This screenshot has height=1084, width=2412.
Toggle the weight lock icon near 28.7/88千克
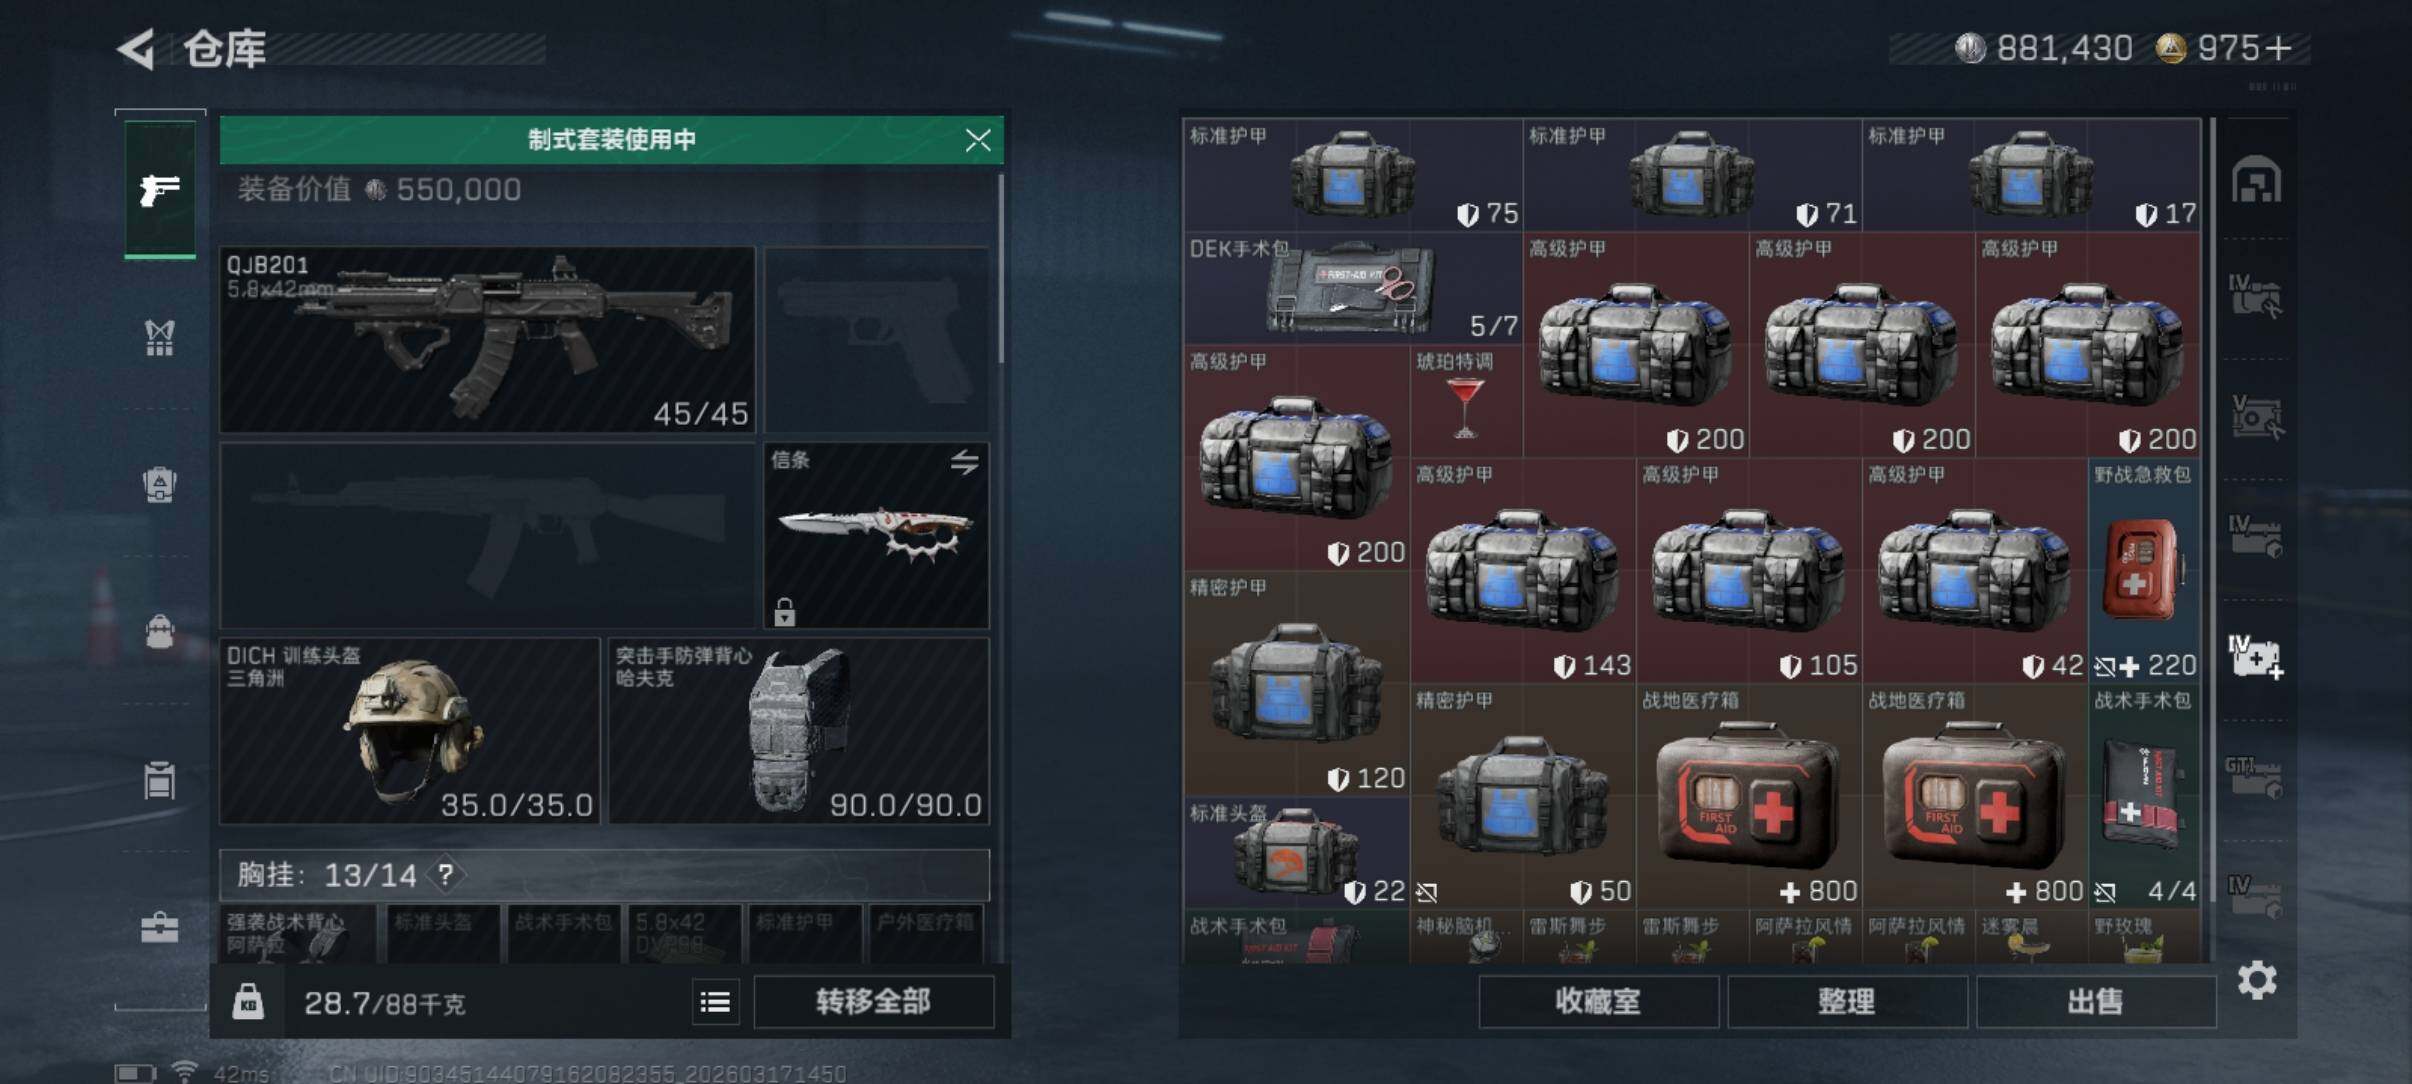point(248,1002)
